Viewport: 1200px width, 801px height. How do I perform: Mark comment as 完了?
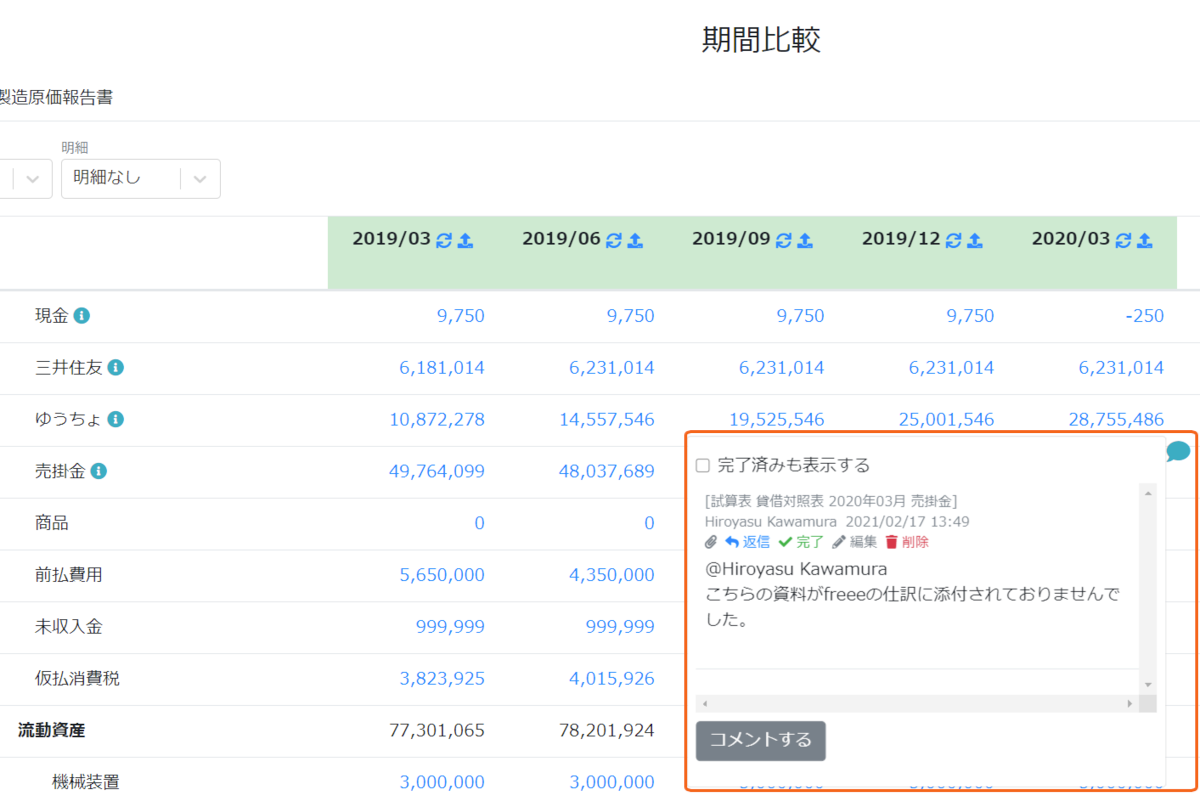click(x=801, y=542)
